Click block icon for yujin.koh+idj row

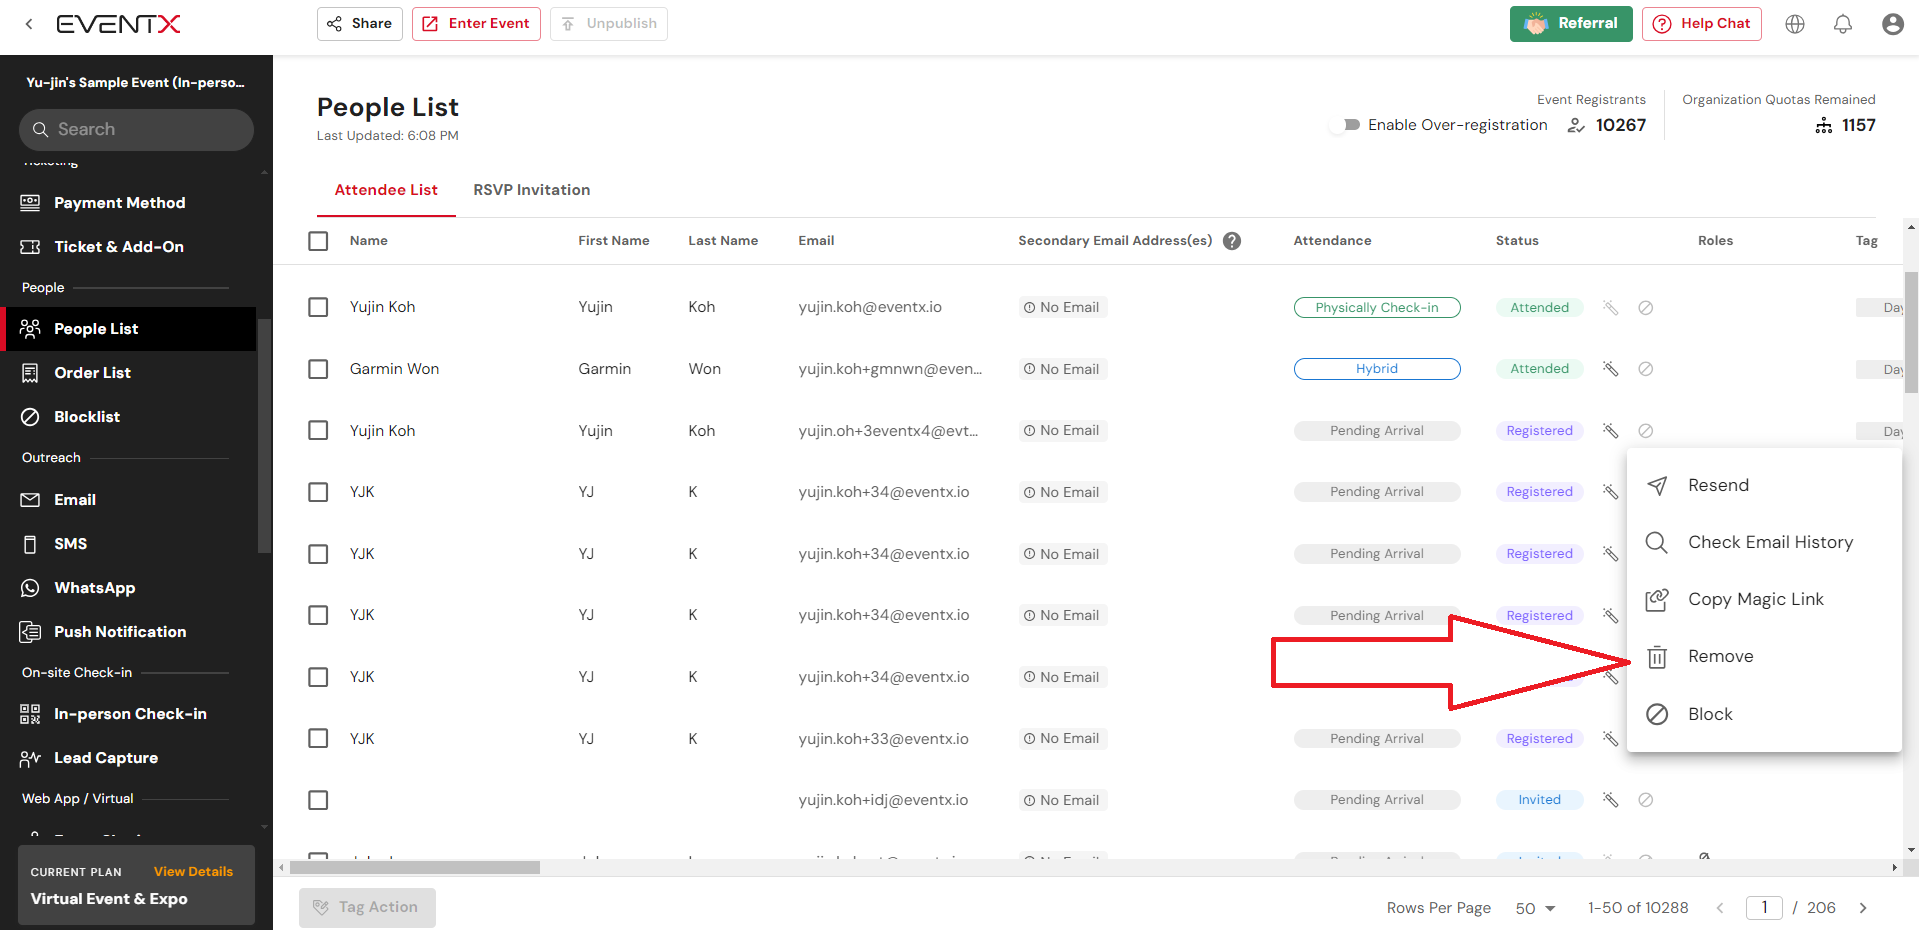tap(1645, 800)
